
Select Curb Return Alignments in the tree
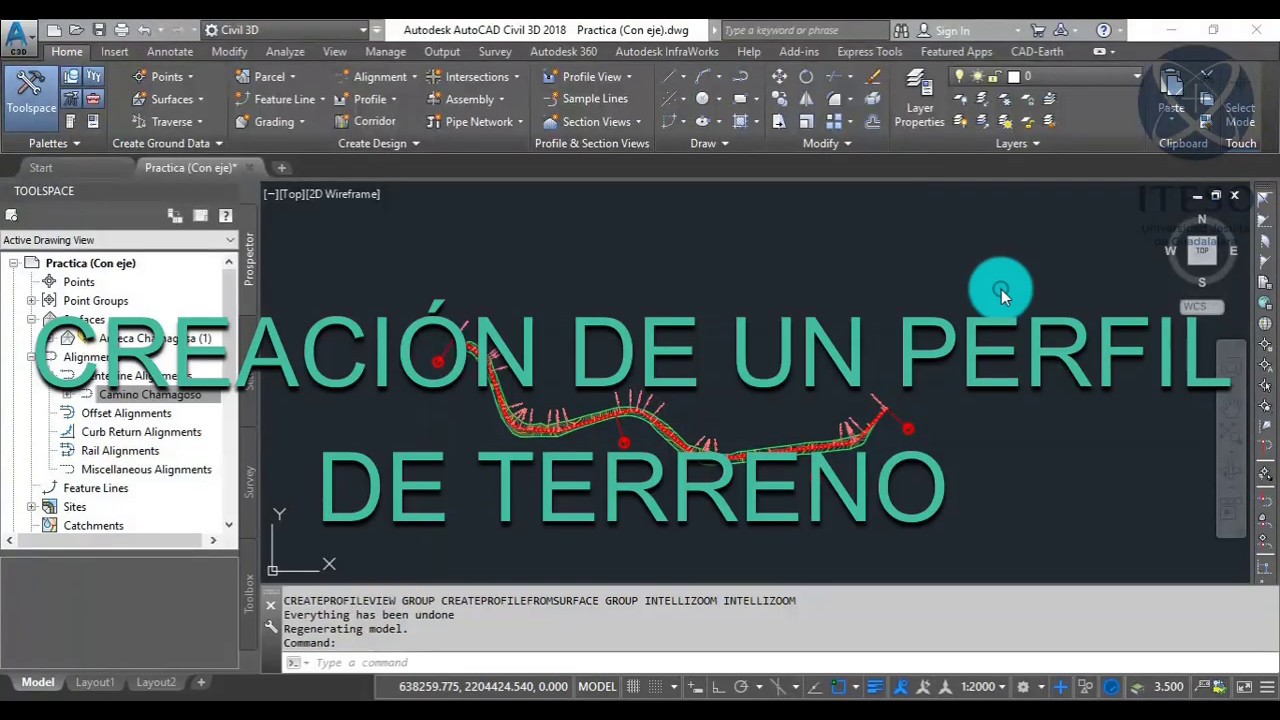[x=141, y=432]
